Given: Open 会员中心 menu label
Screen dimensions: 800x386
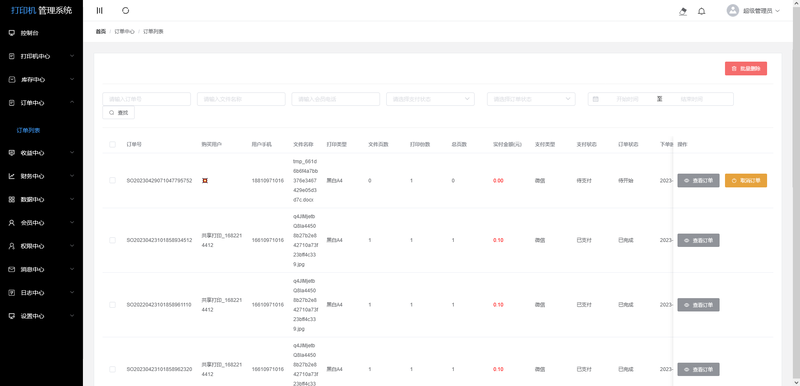Looking at the screenshot, I should (x=32, y=223).
